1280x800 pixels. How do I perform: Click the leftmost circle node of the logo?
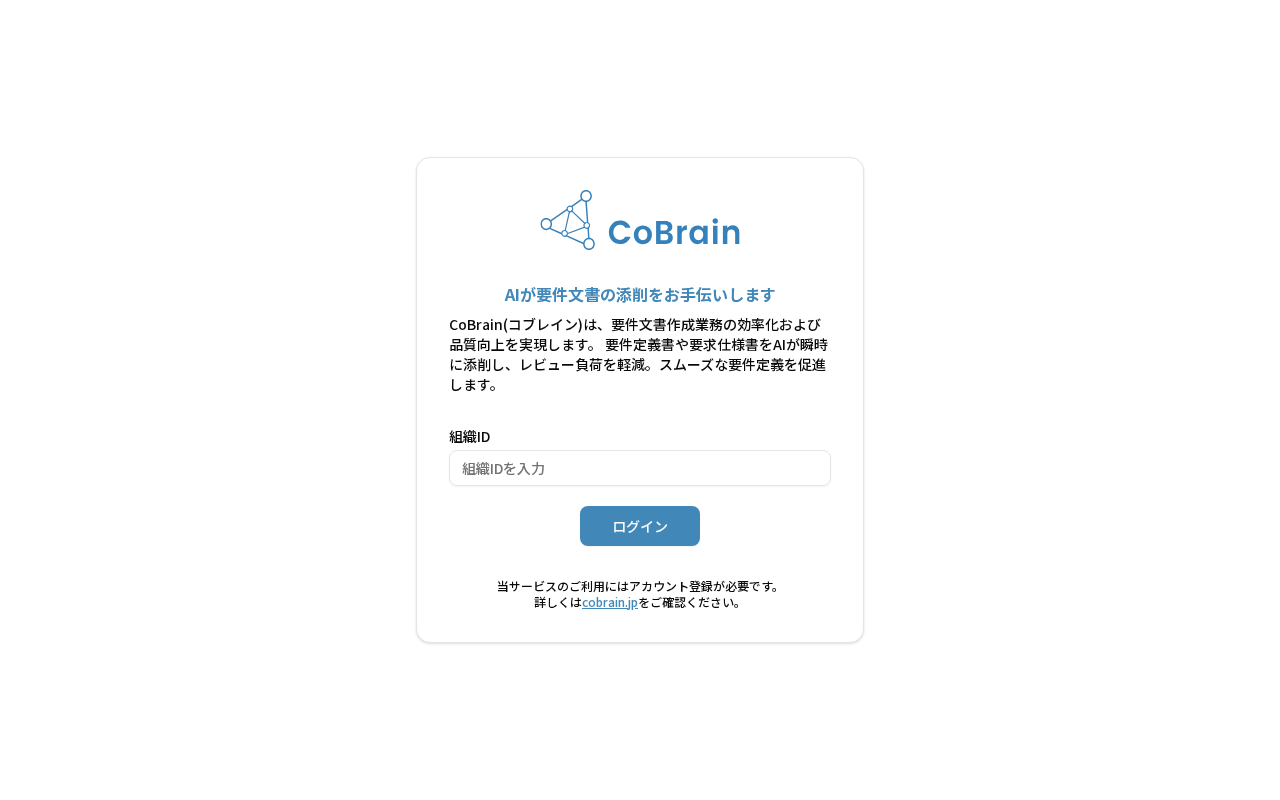(546, 224)
